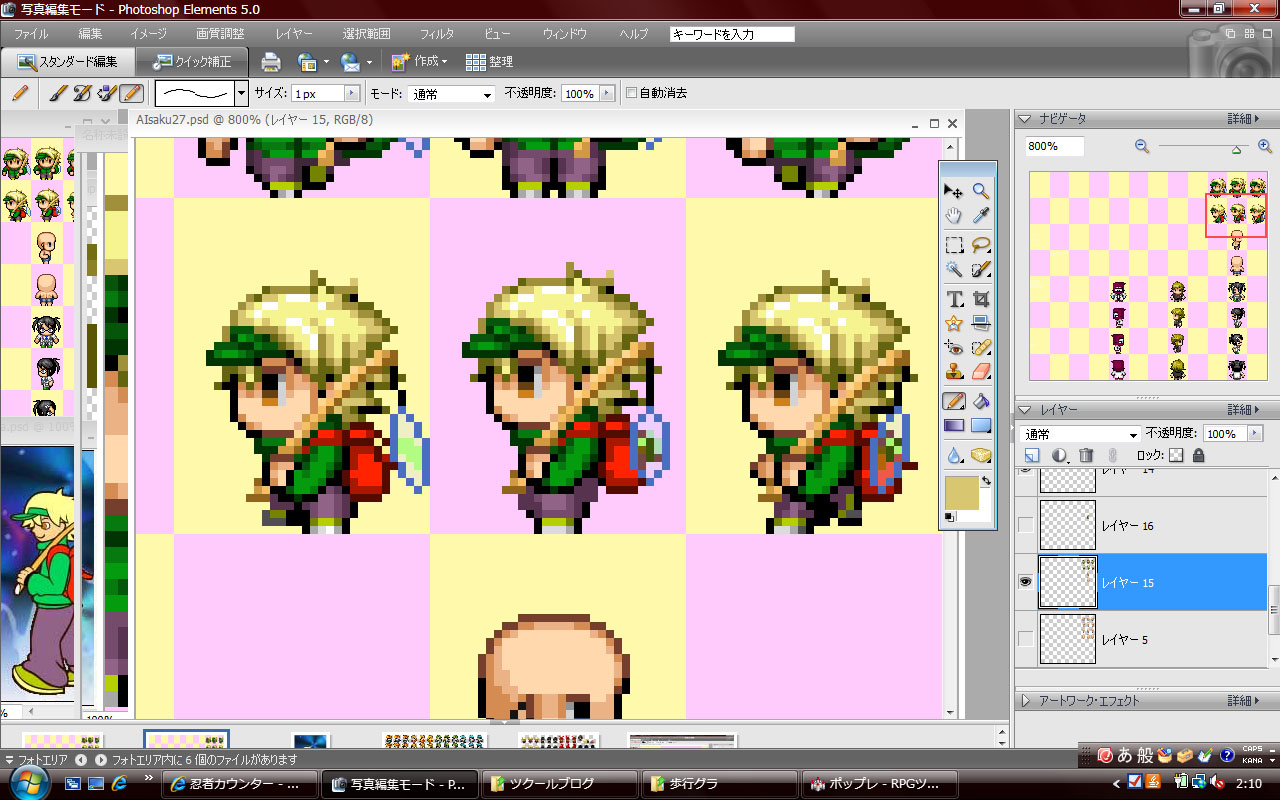Viewport: 1280px width, 800px height.
Task: Select the Selection Brush tool
Action: (x=981, y=269)
